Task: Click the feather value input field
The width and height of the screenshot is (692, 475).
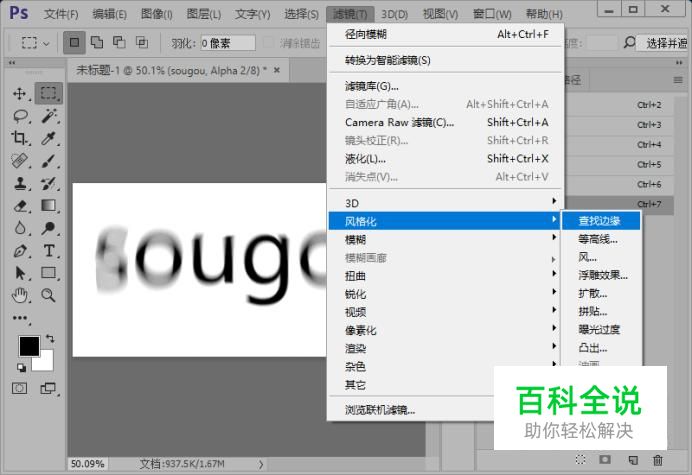Action: pos(228,43)
